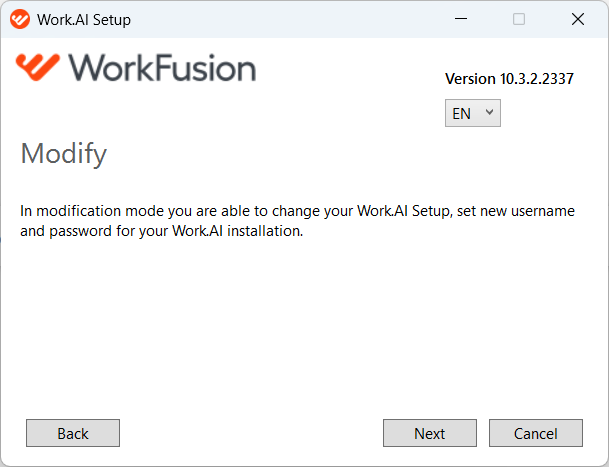Click the 'and password for your Work.AI installation' line
The image size is (609, 467).
(162, 231)
